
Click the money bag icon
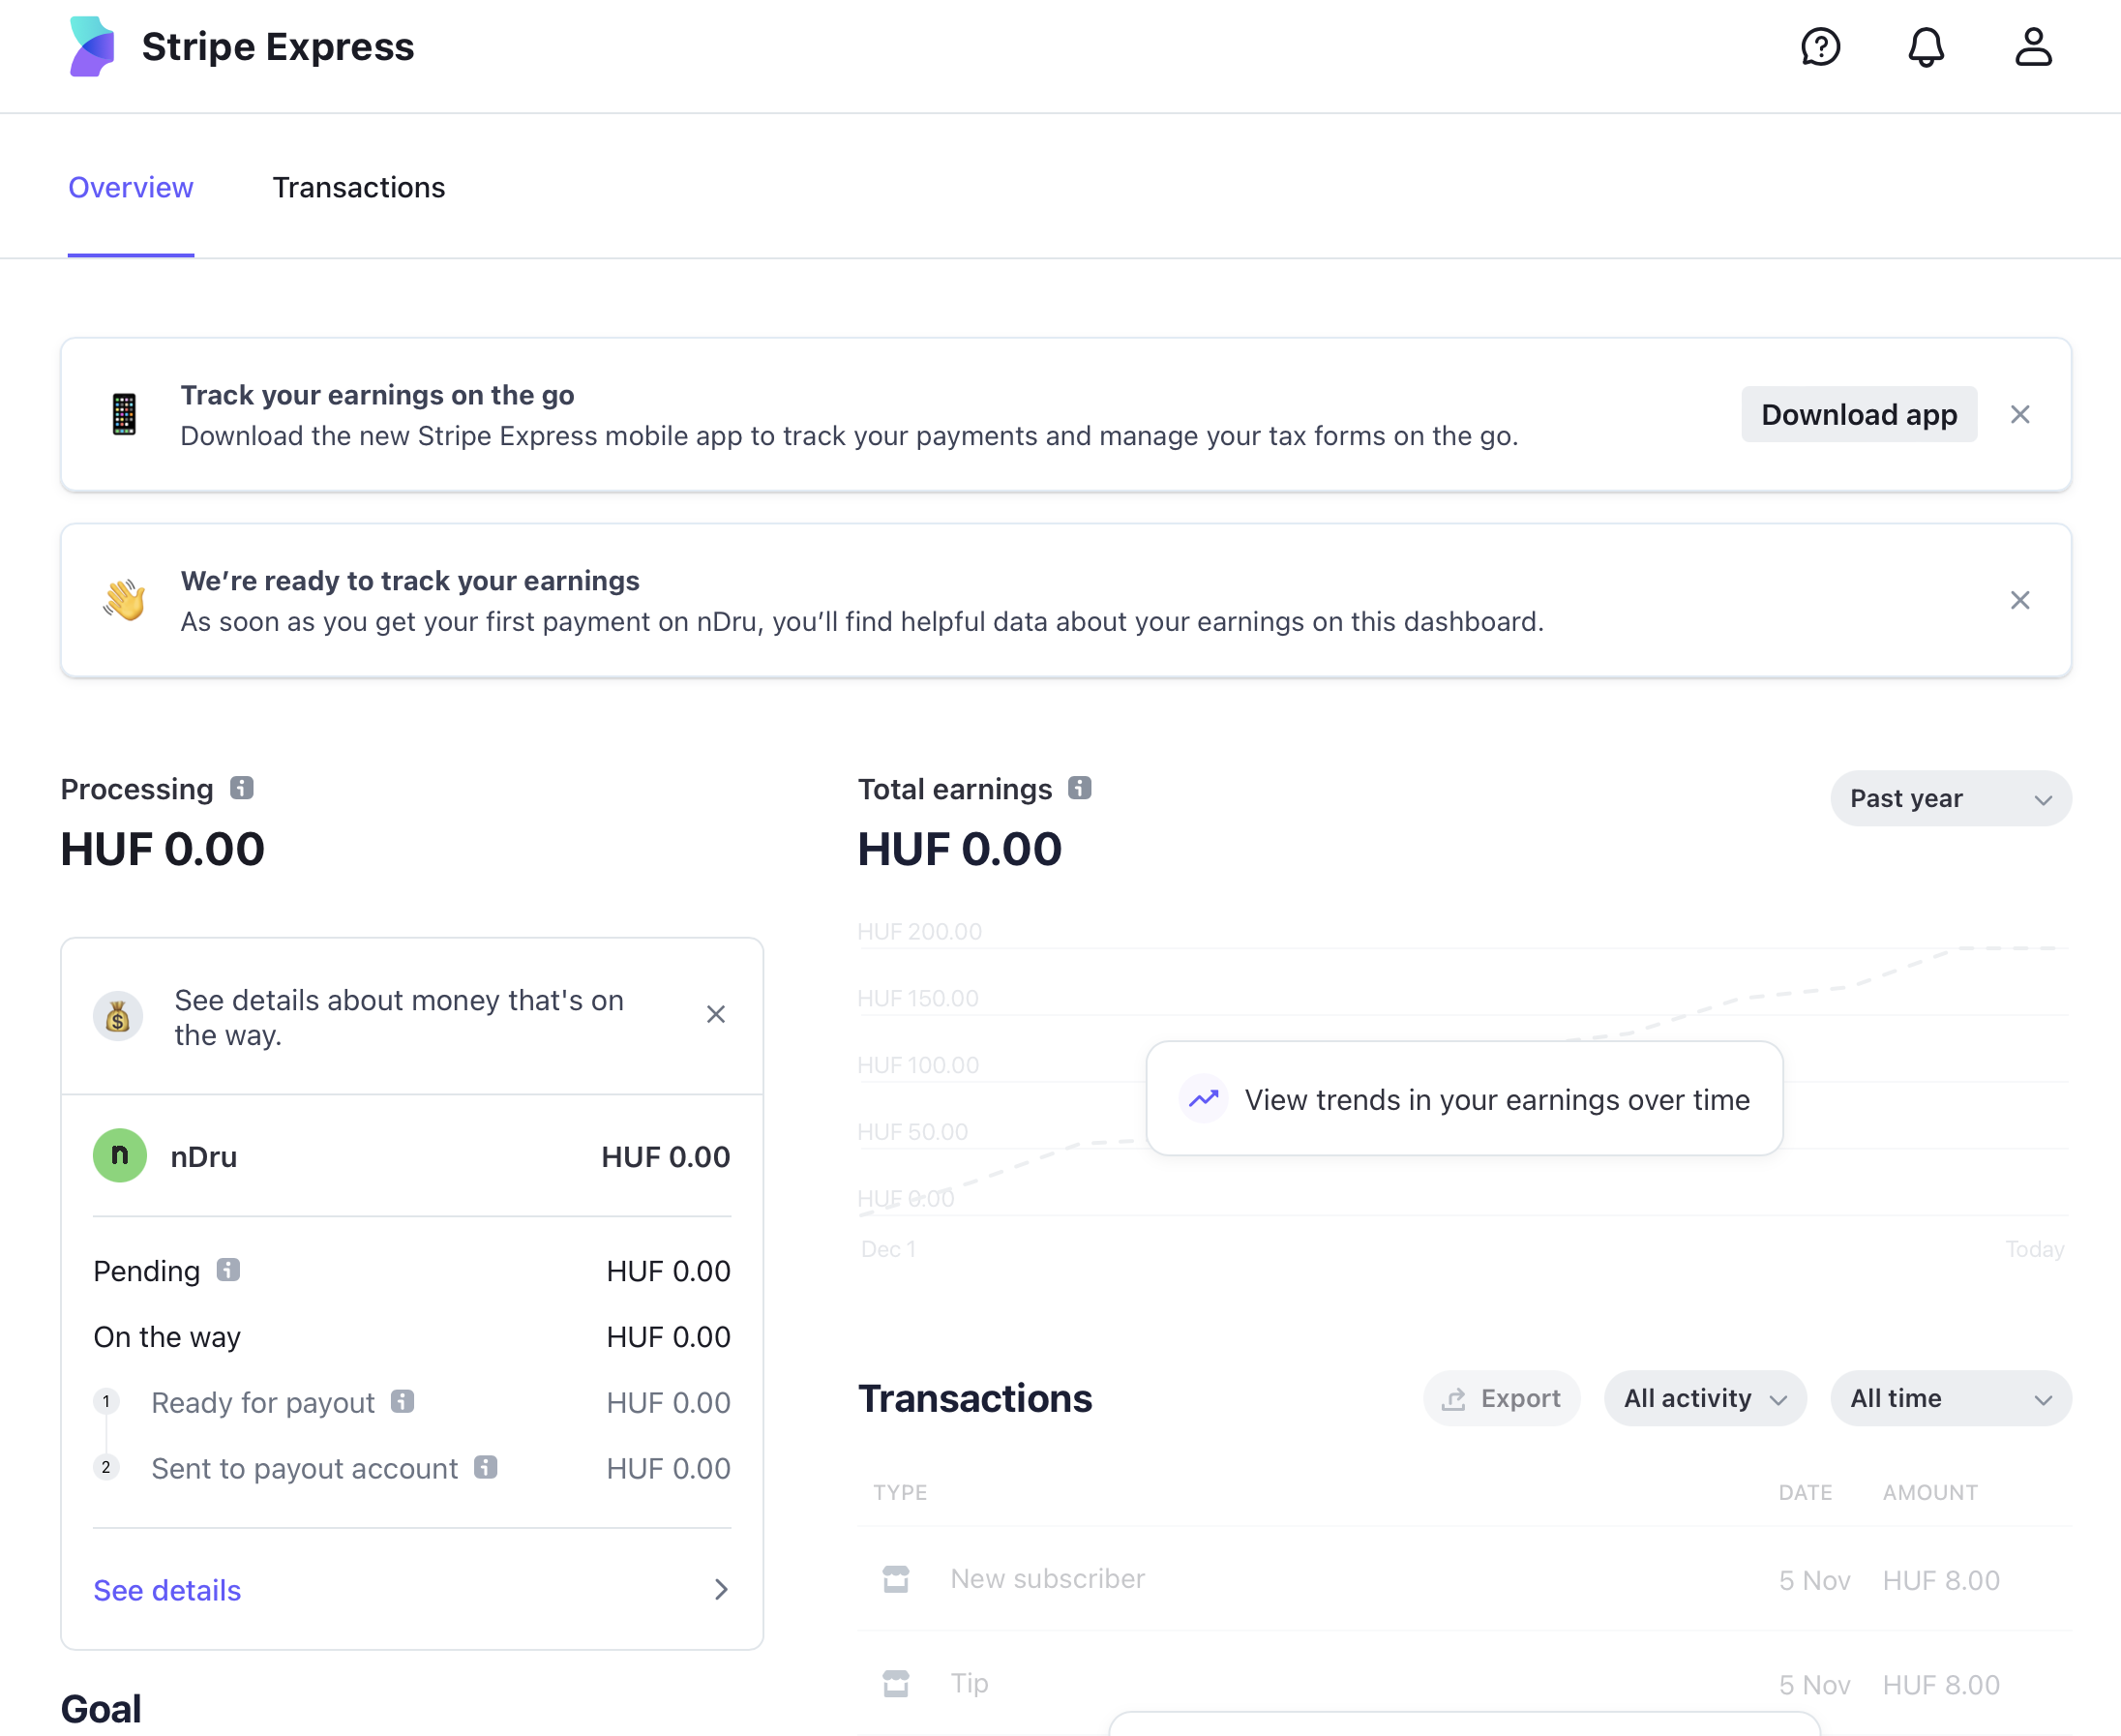(118, 1017)
